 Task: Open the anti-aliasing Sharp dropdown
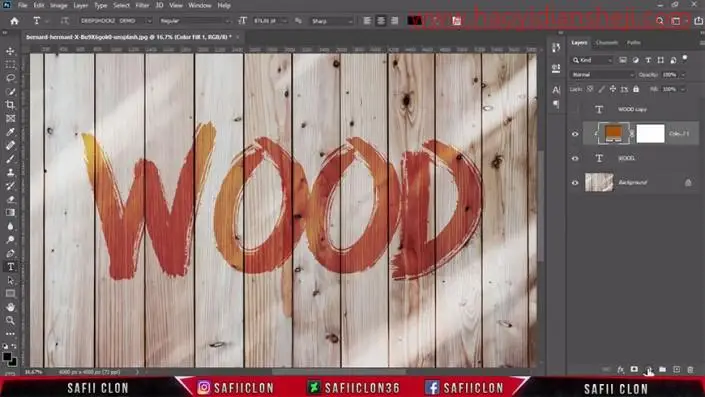click(332, 21)
